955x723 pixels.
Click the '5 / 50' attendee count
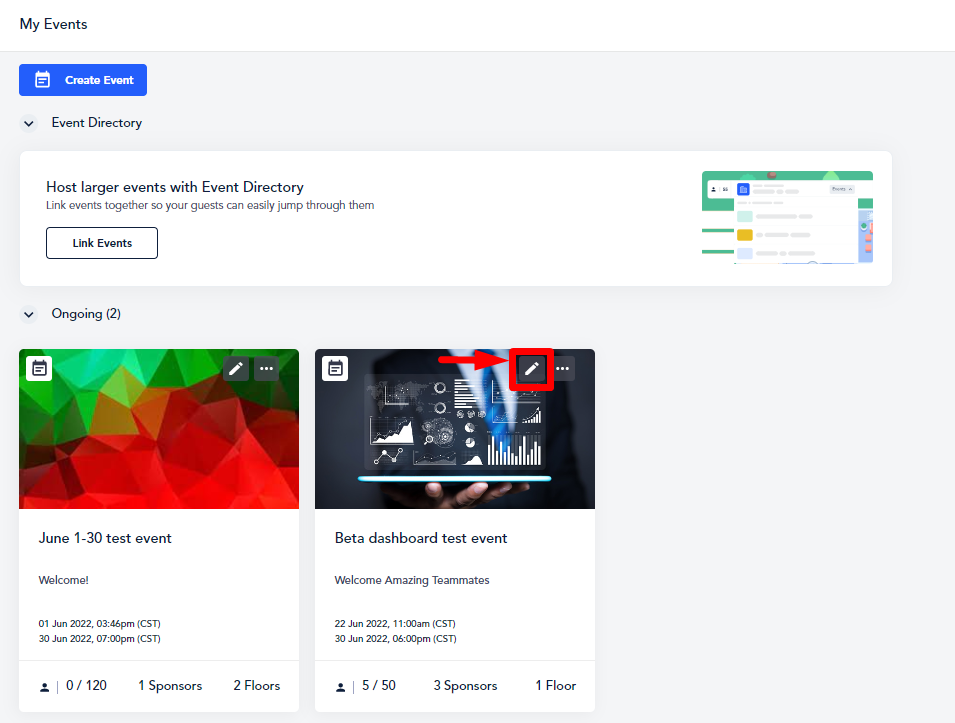click(379, 686)
